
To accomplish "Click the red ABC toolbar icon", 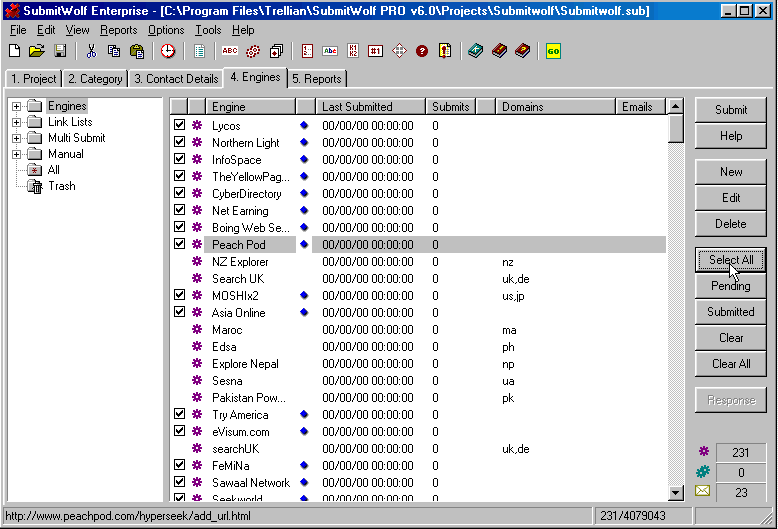I will click(x=230, y=51).
